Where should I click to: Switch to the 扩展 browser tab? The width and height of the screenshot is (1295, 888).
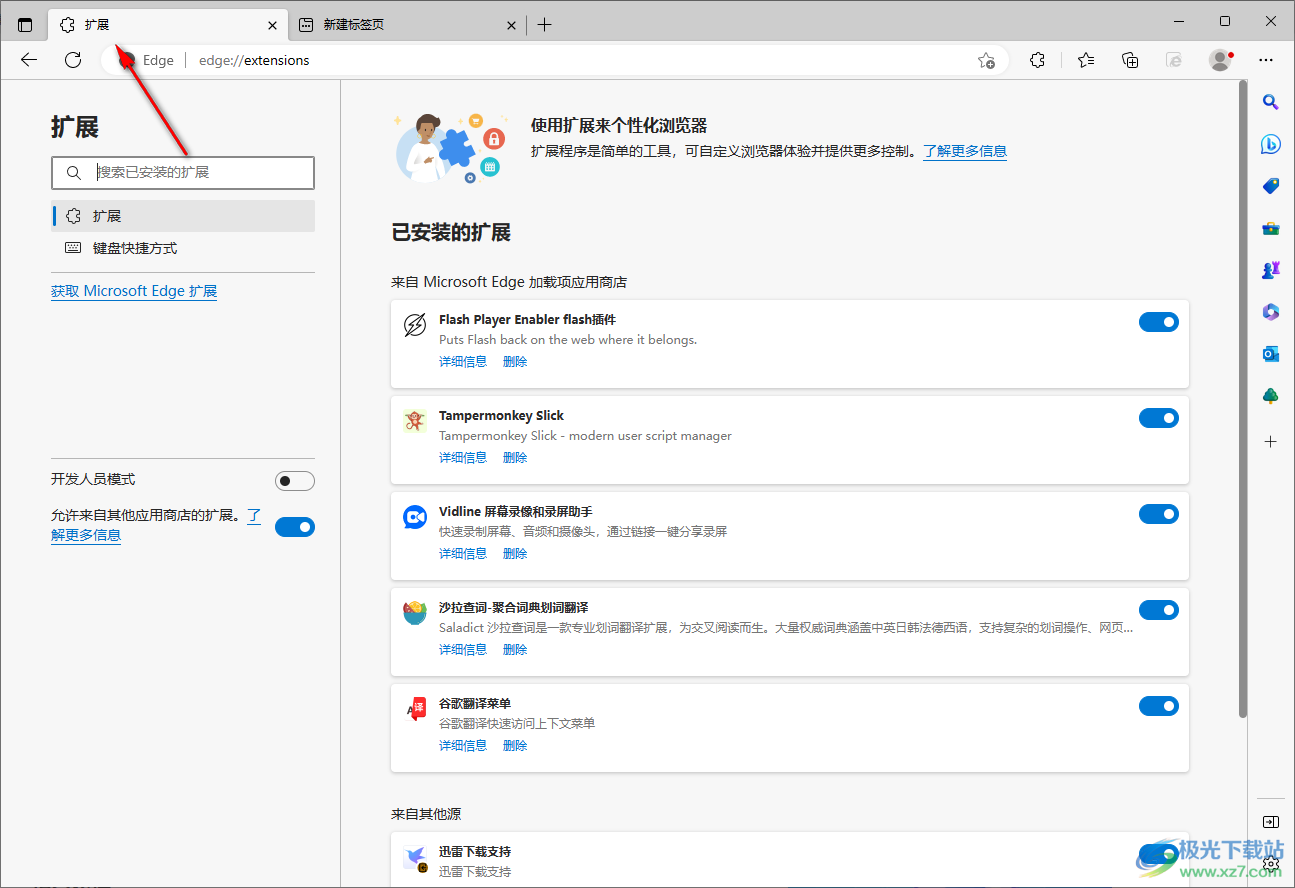click(x=167, y=25)
